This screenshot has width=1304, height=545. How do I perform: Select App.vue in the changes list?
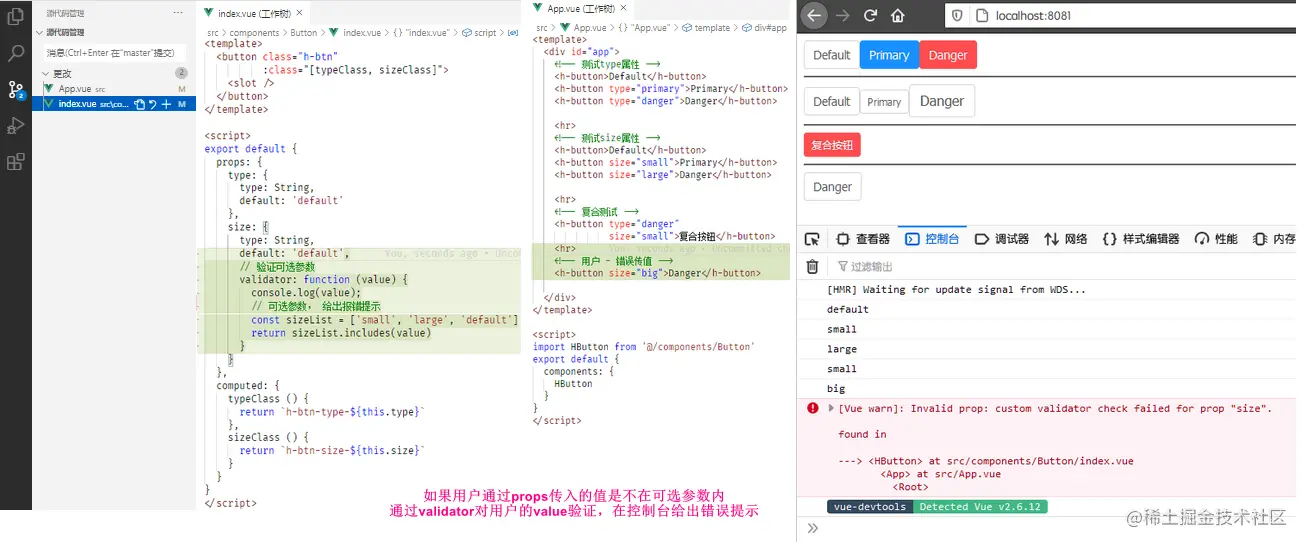point(114,89)
